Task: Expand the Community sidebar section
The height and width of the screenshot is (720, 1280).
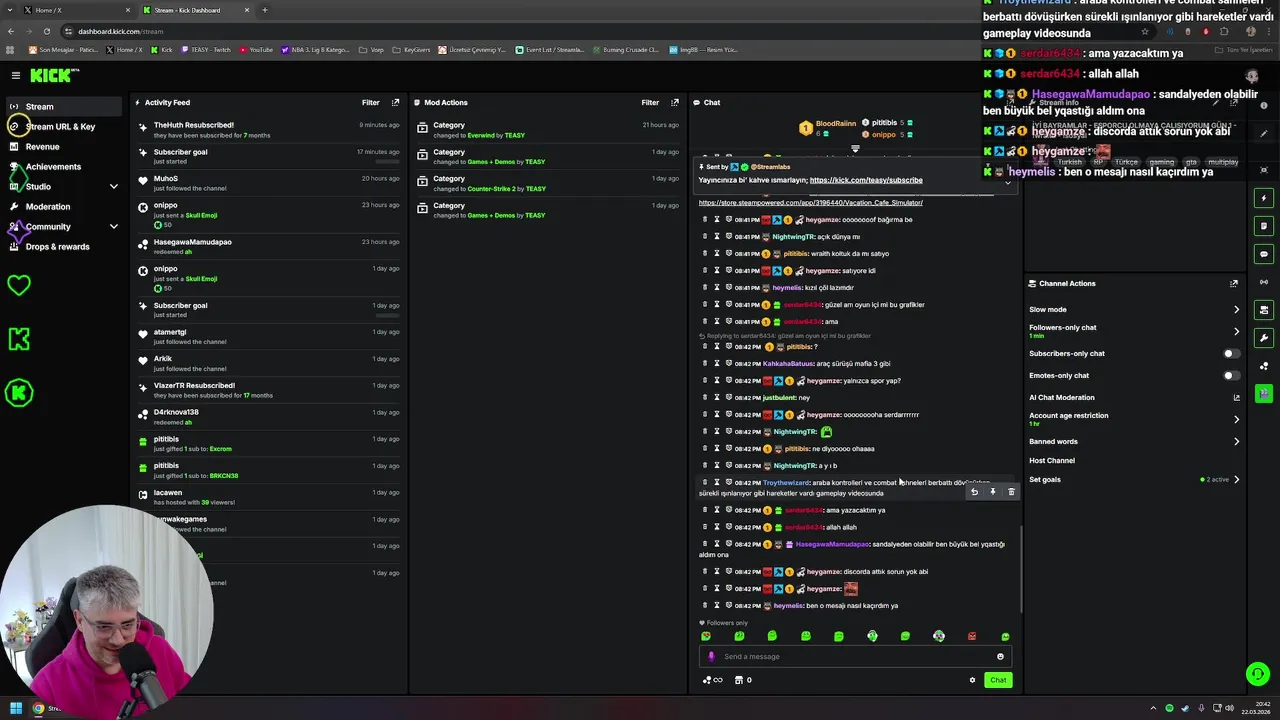Action: 114,226
